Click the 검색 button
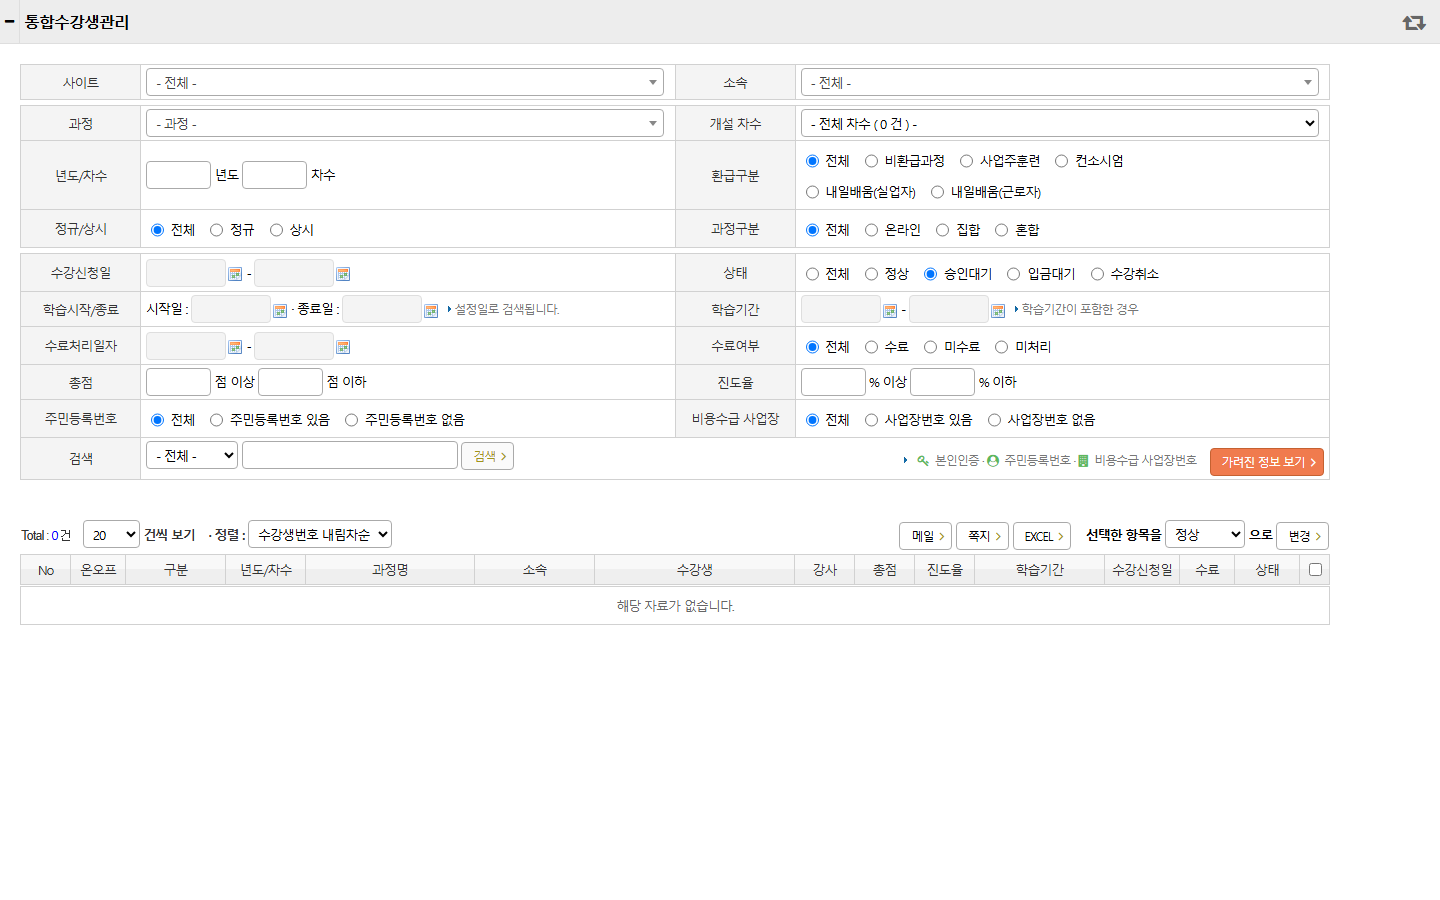Image resolution: width=1440 pixels, height=900 pixels. (x=487, y=456)
